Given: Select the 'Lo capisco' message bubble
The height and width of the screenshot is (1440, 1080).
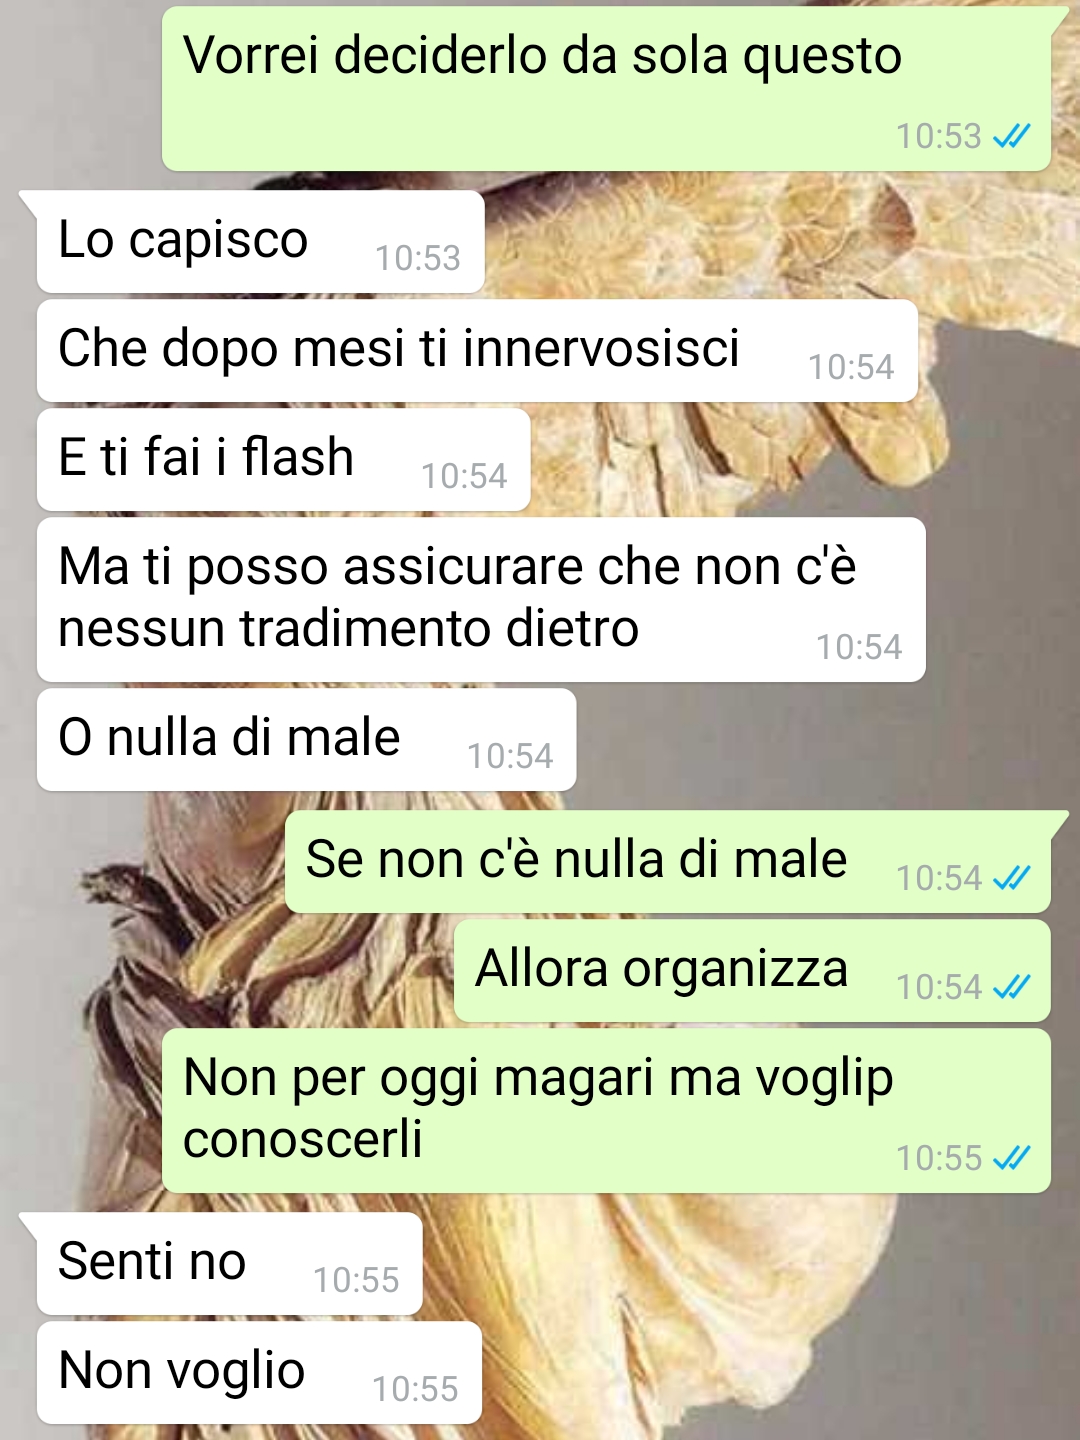Looking at the screenshot, I should (x=260, y=242).
